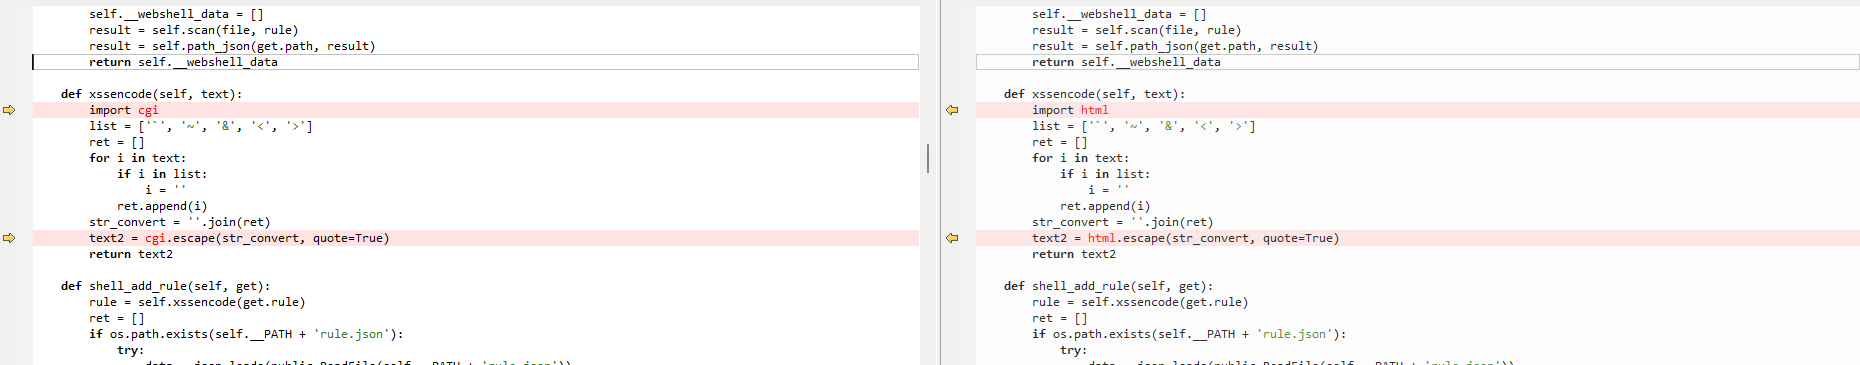The width and height of the screenshot is (1860, 365).
Task: Click the yellow merge arrow beside 'text2 = cgi.escape' line
Action: pyautogui.click(x=9, y=238)
